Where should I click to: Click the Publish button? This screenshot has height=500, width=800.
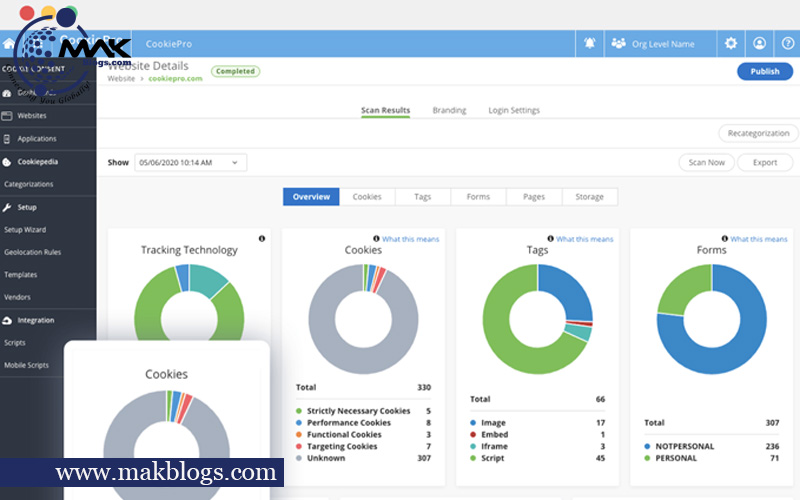[x=765, y=71]
